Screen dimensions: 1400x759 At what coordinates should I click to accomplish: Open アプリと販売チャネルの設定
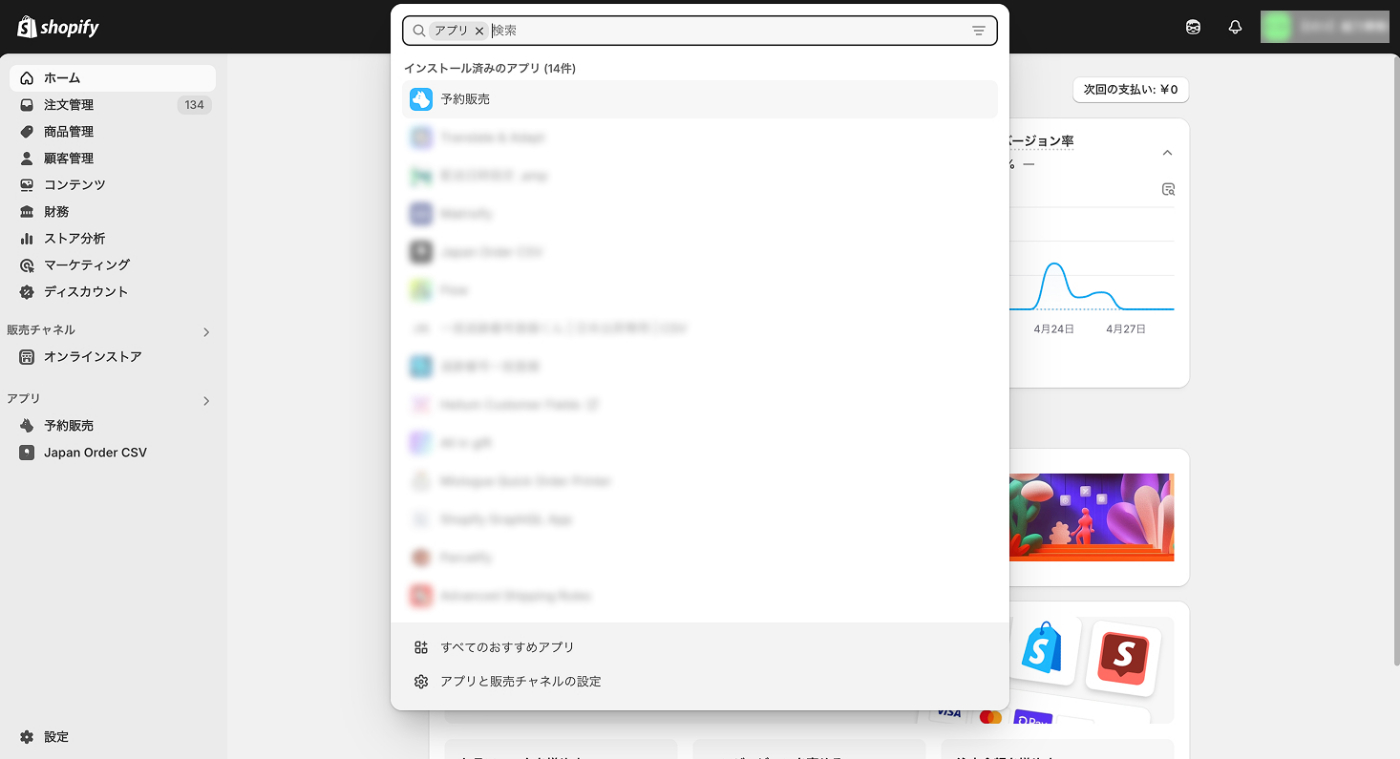[x=700, y=681]
